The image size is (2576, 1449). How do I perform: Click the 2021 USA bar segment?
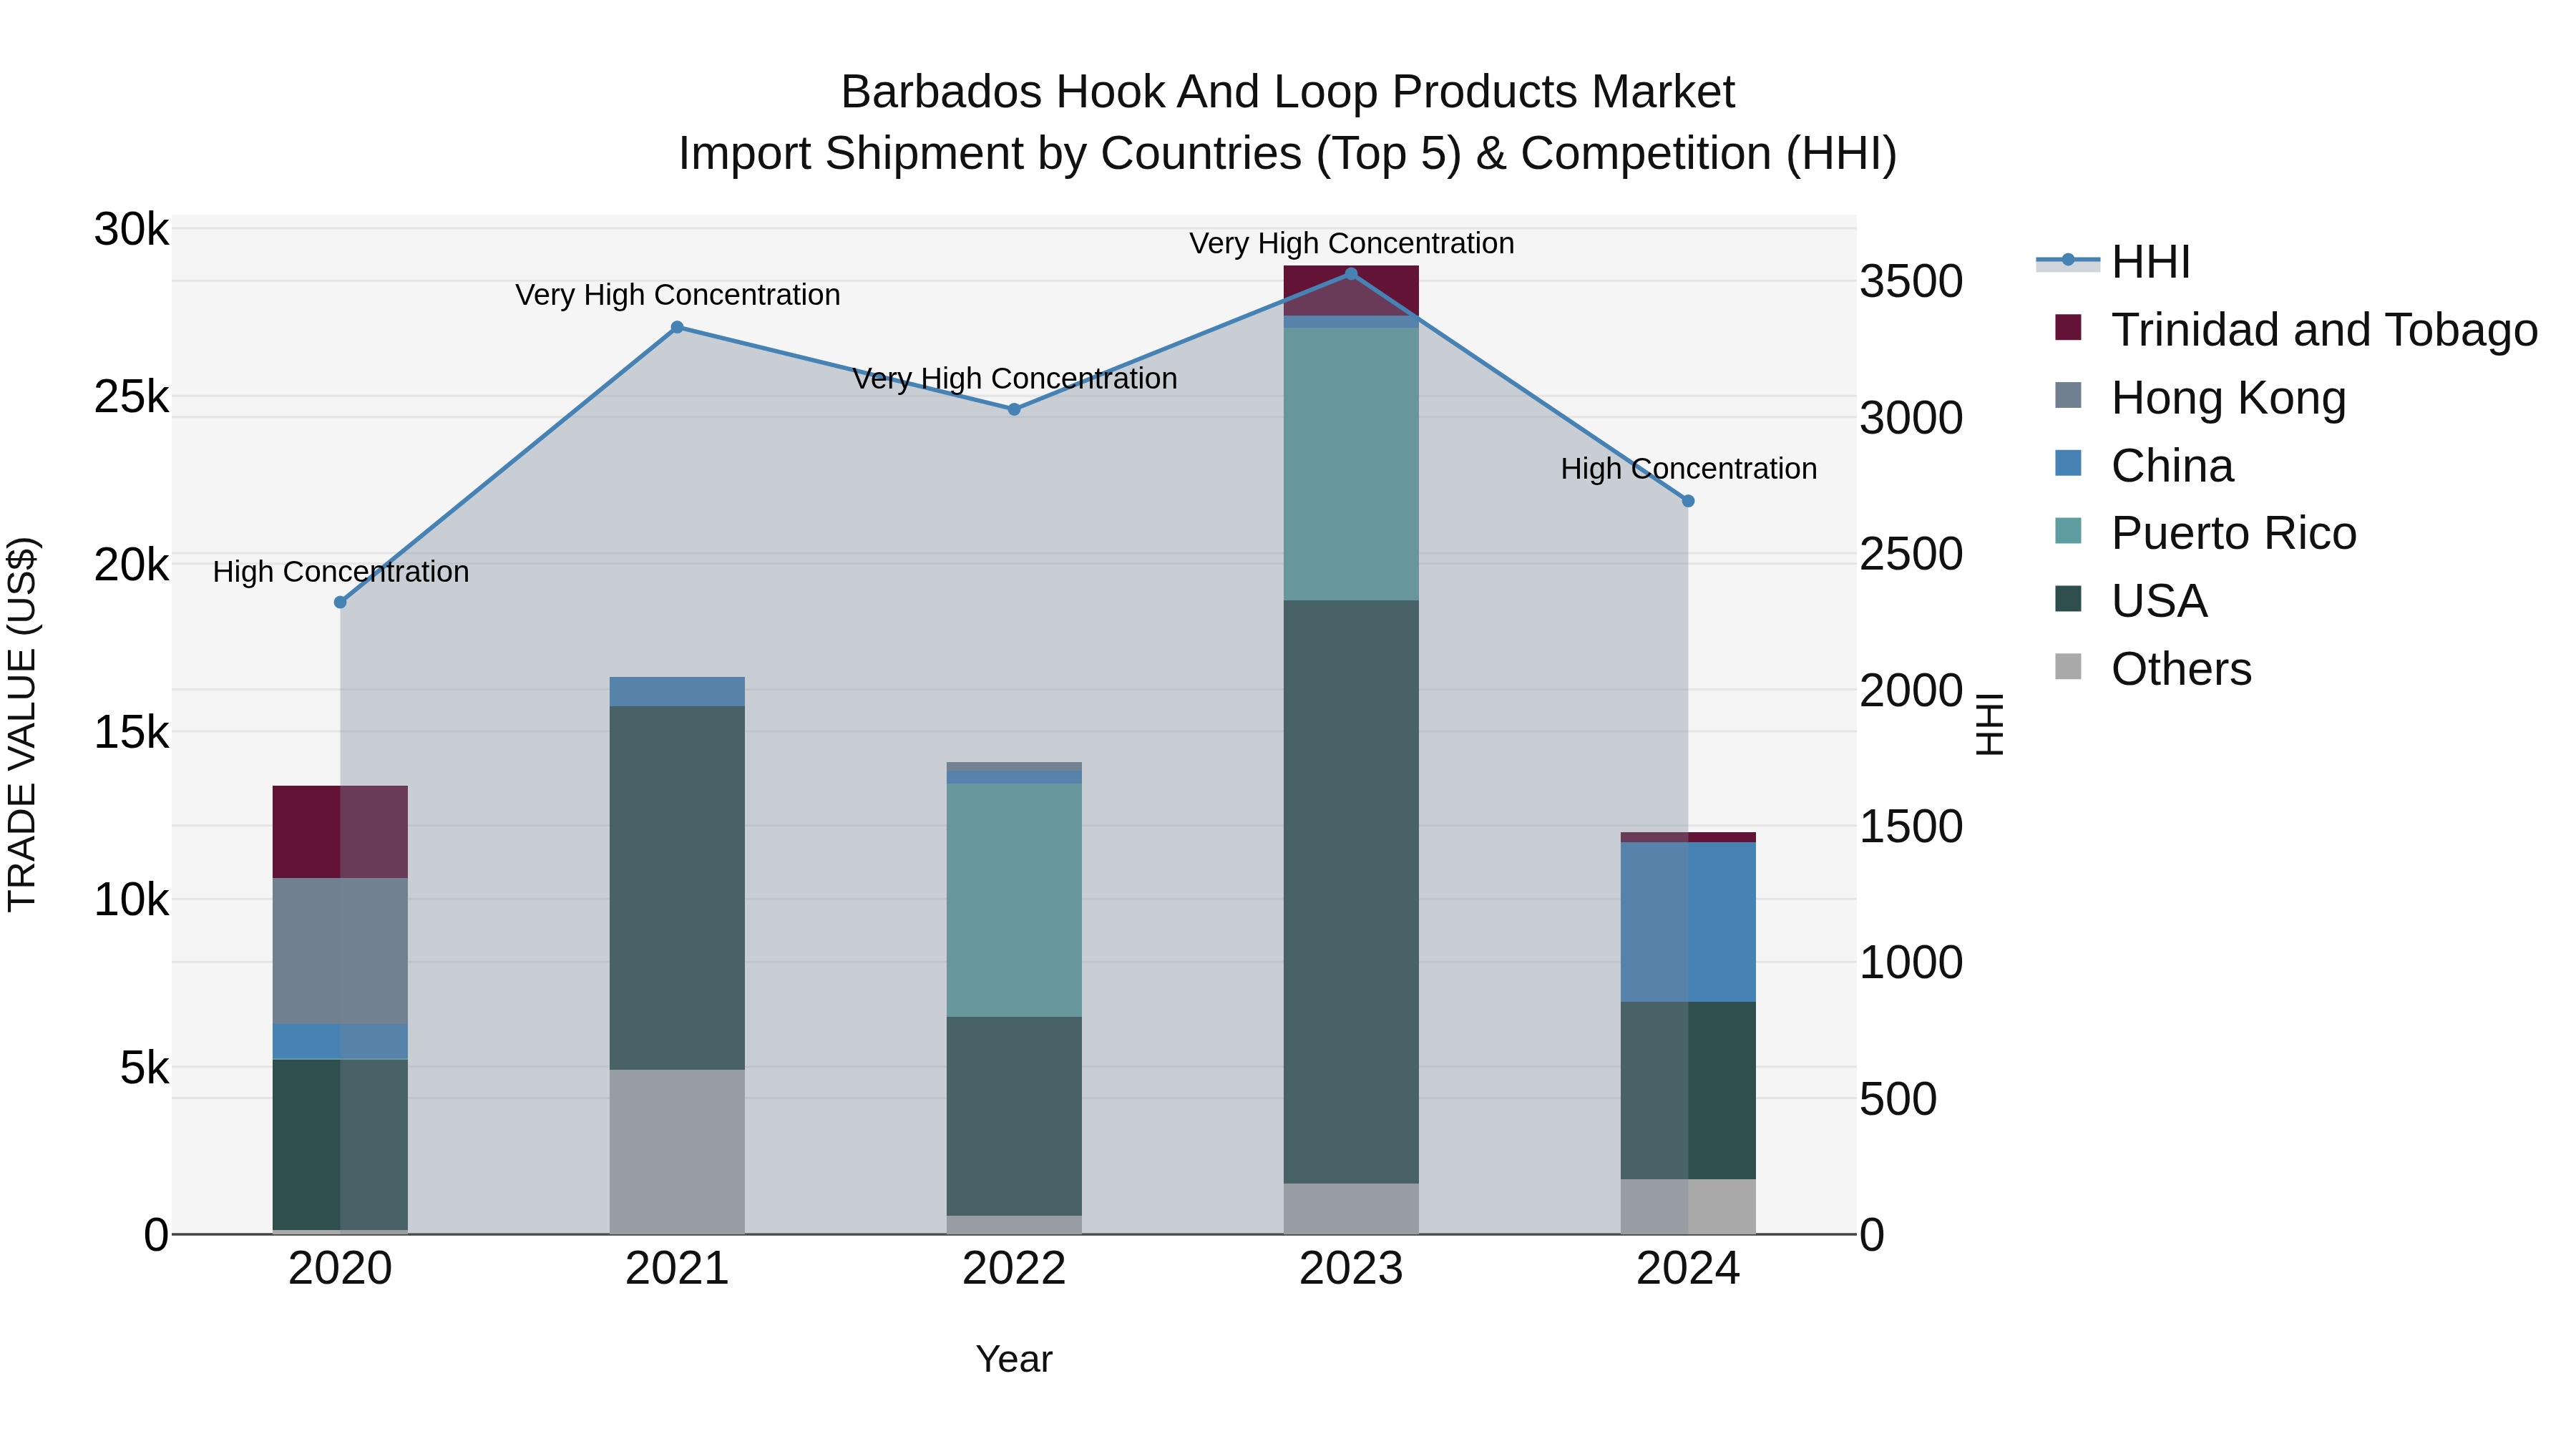coord(677,888)
